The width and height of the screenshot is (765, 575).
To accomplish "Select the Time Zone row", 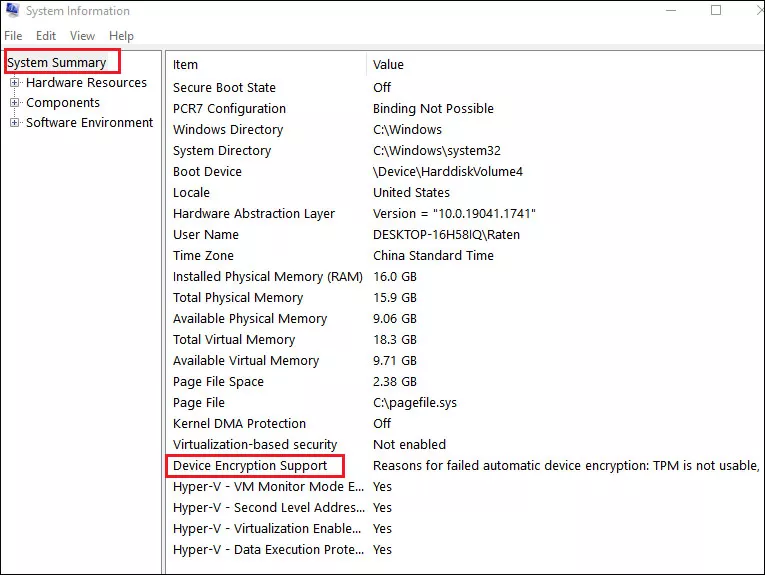I will click(466, 255).
